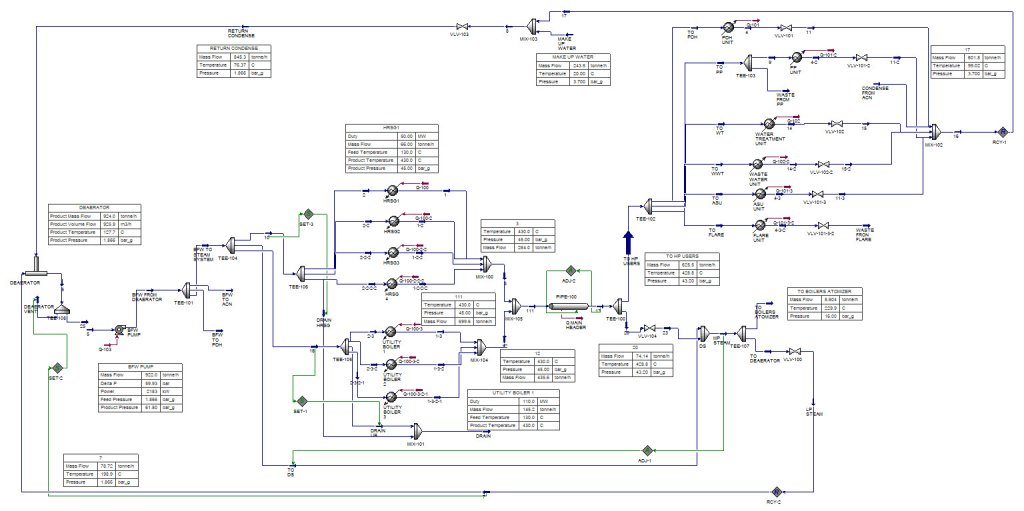Click the VLV-103 valve symbol

pos(461,26)
